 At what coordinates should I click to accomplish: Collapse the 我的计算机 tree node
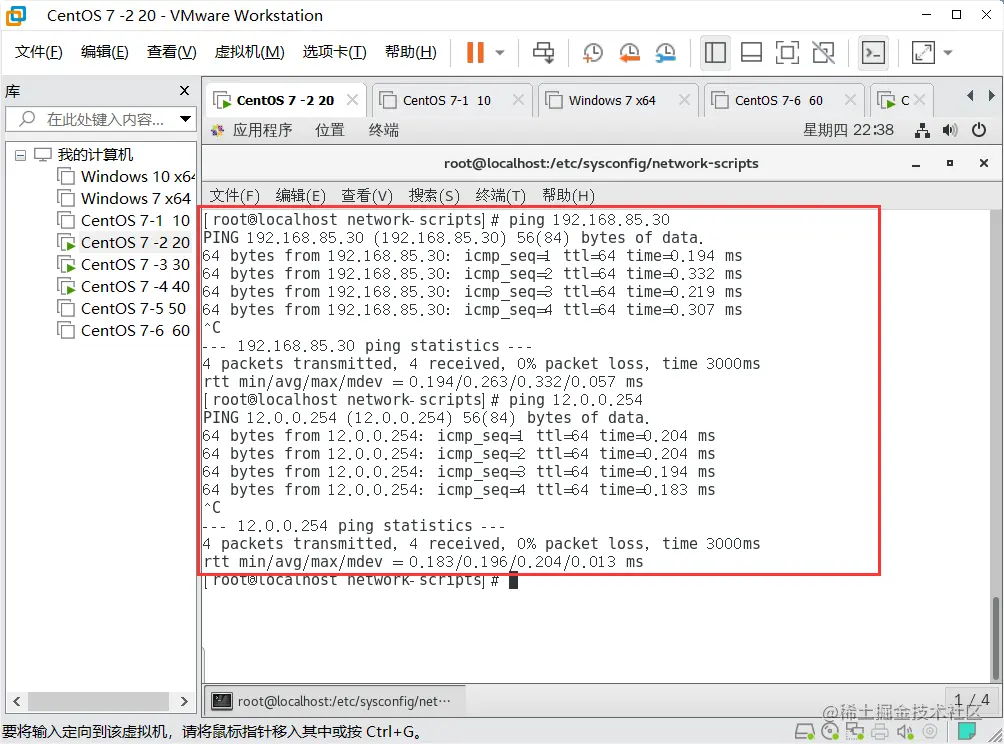pyautogui.click(x=22, y=154)
